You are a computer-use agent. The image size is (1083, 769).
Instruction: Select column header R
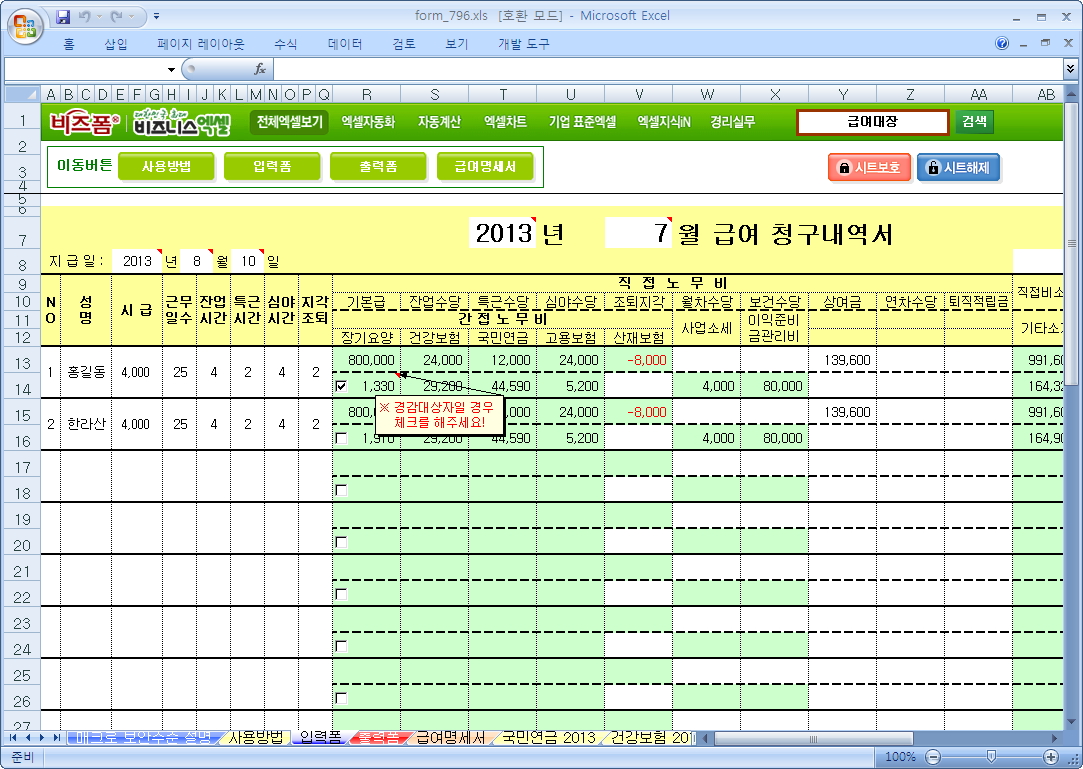(366, 94)
